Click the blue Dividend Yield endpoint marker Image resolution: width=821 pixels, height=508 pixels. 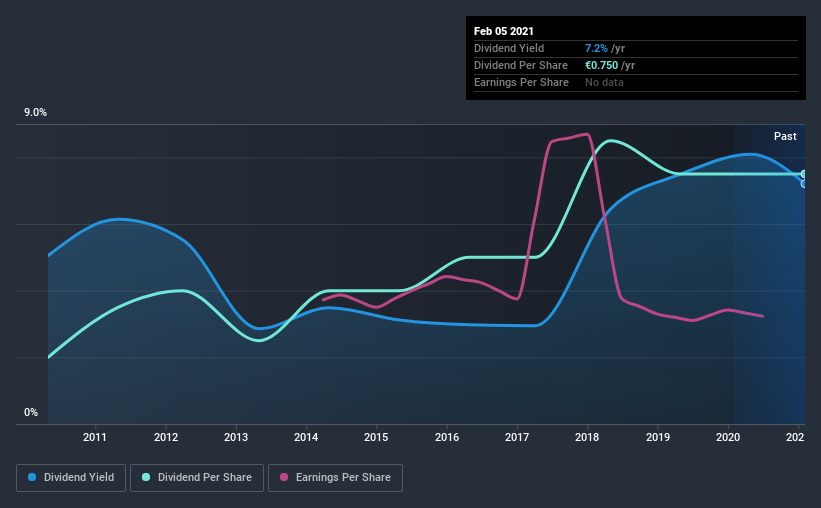[x=803, y=184]
